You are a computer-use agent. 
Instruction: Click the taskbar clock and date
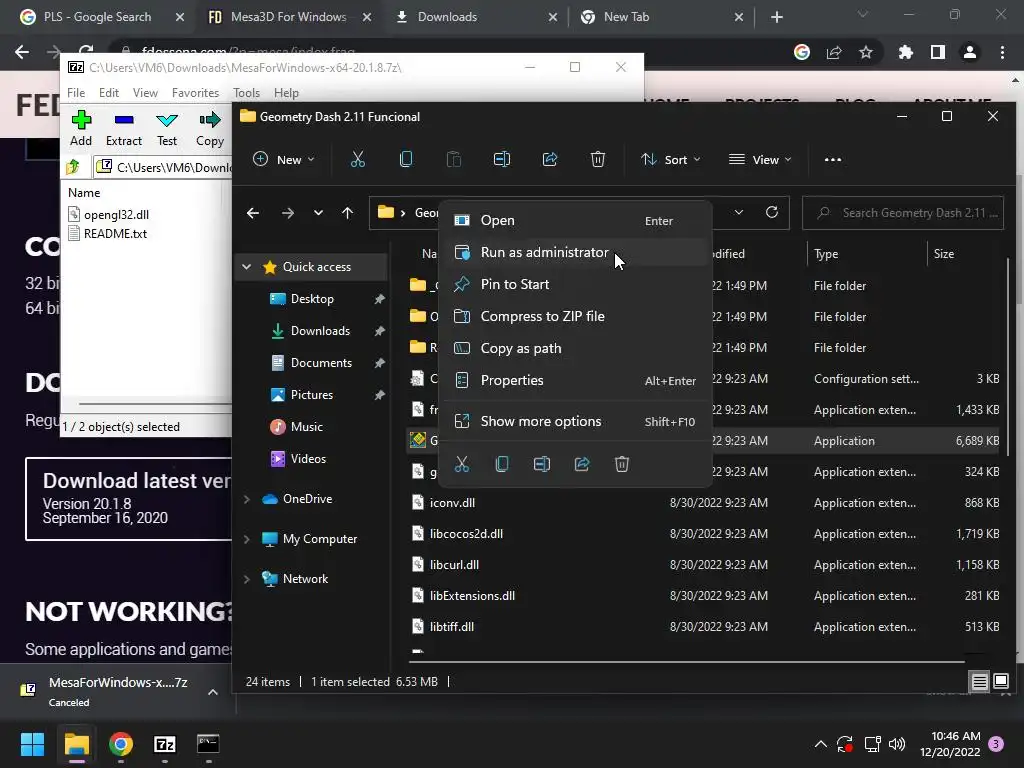click(x=950, y=744)
